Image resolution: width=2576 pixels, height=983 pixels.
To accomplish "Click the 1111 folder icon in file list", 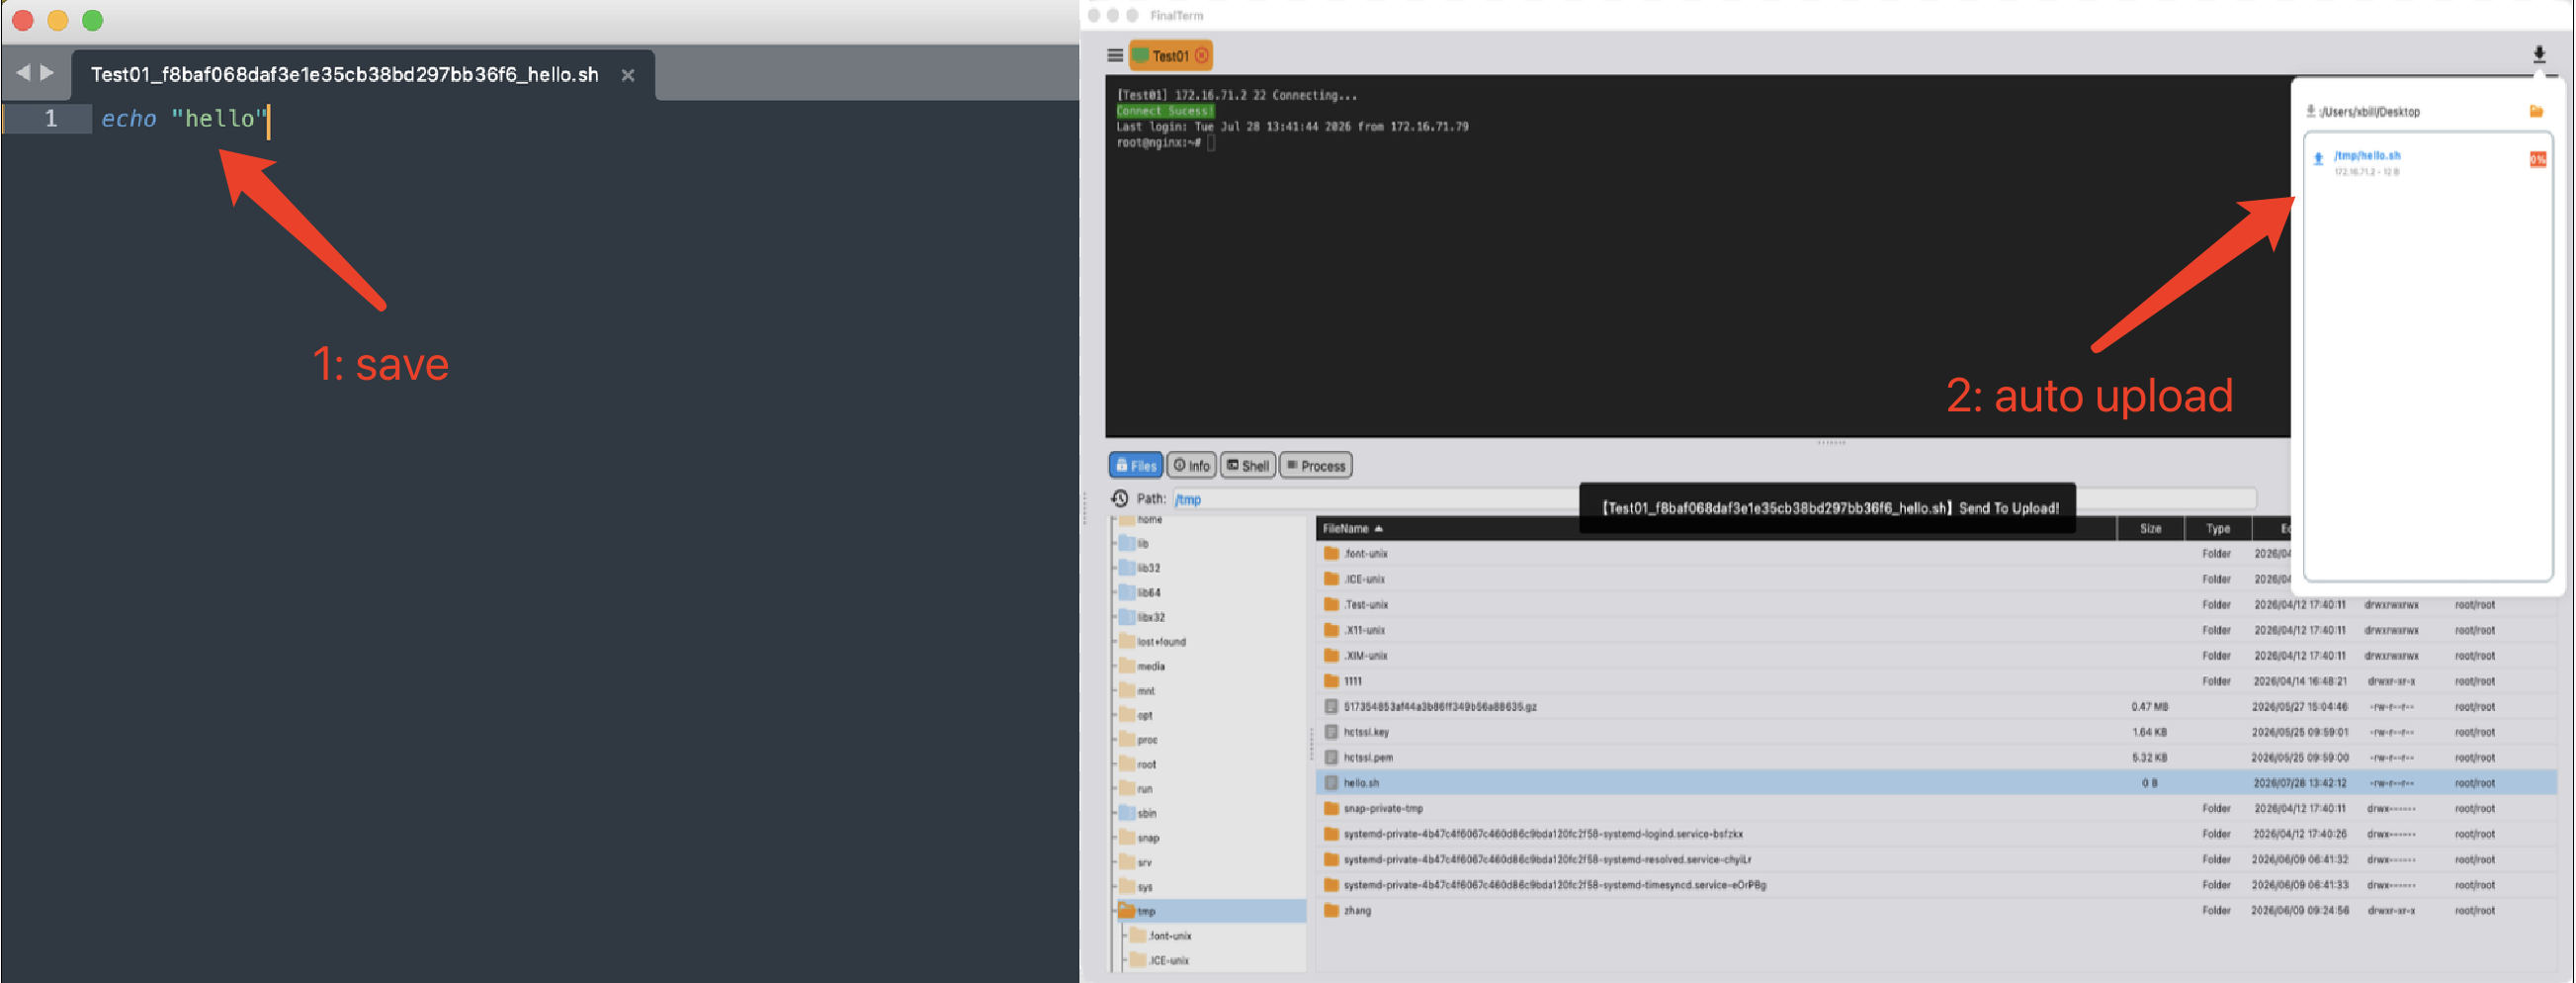I will (x=1331, y=681).
